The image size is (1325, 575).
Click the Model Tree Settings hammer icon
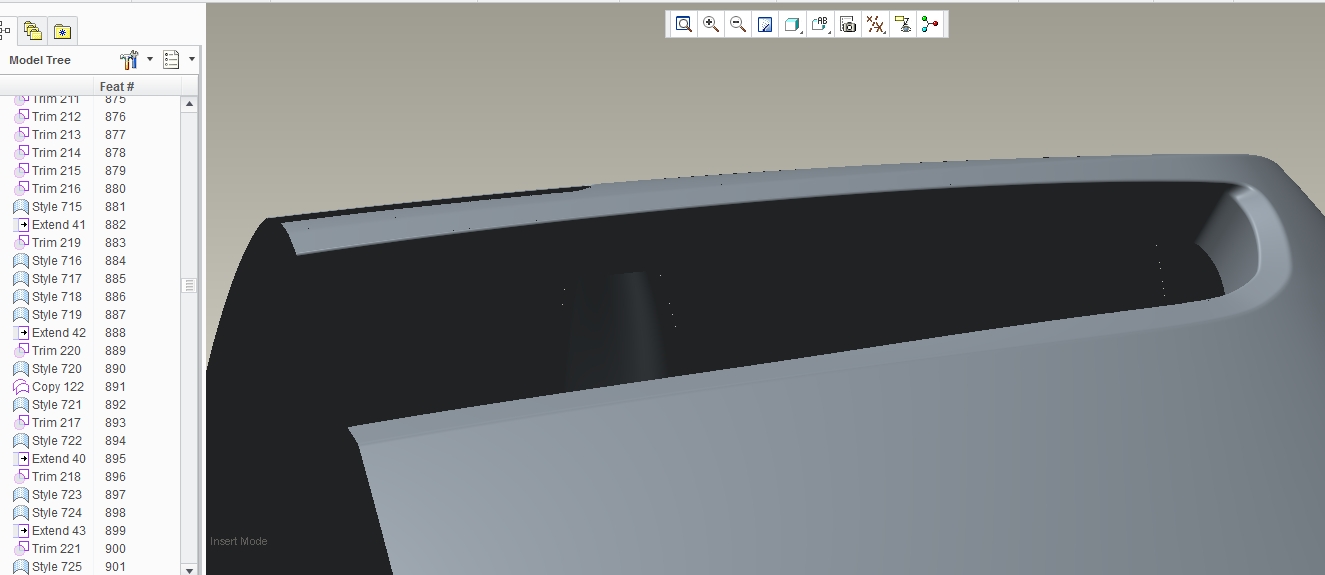129,60
